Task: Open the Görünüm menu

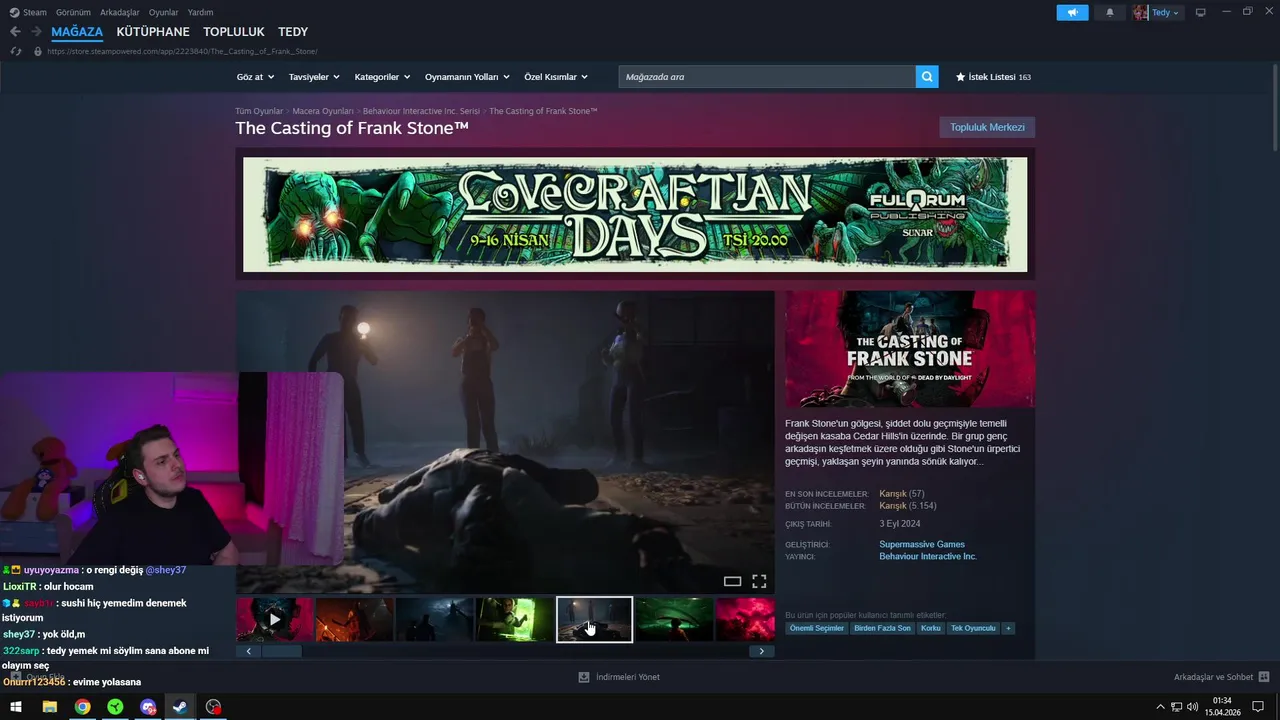Action: [73, 12]
